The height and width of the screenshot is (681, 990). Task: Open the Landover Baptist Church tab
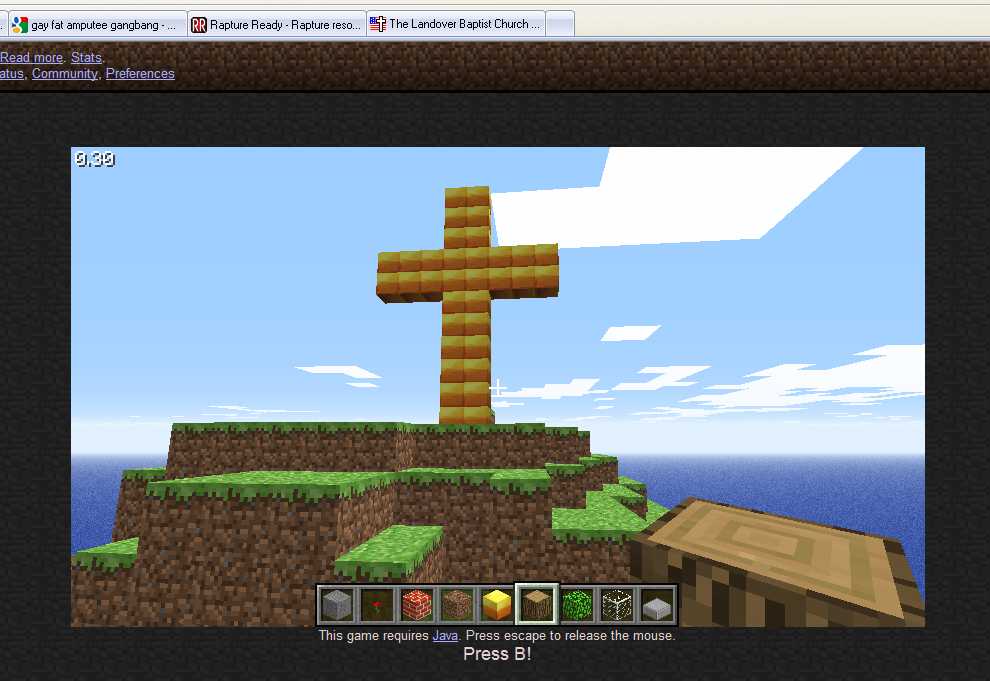(x=456, y=24)
